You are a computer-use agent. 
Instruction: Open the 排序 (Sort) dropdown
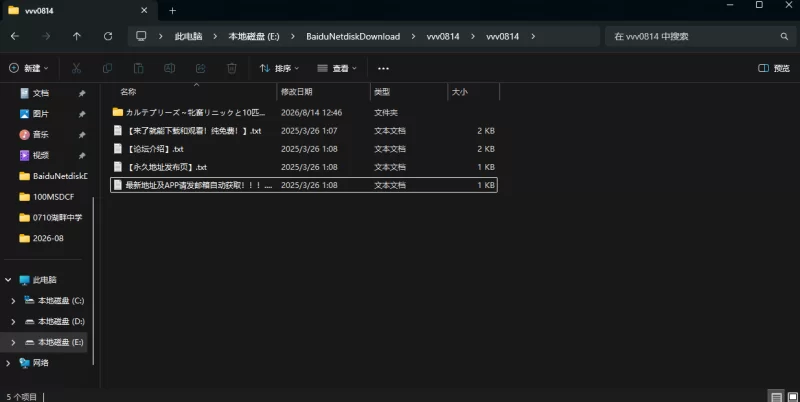tap(279, 68)
